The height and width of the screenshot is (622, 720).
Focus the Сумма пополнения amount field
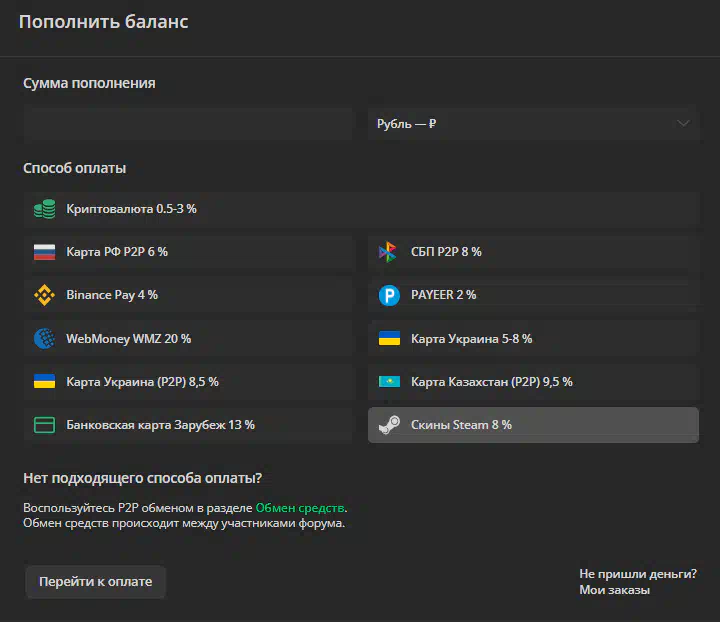(x=188, y=124)
